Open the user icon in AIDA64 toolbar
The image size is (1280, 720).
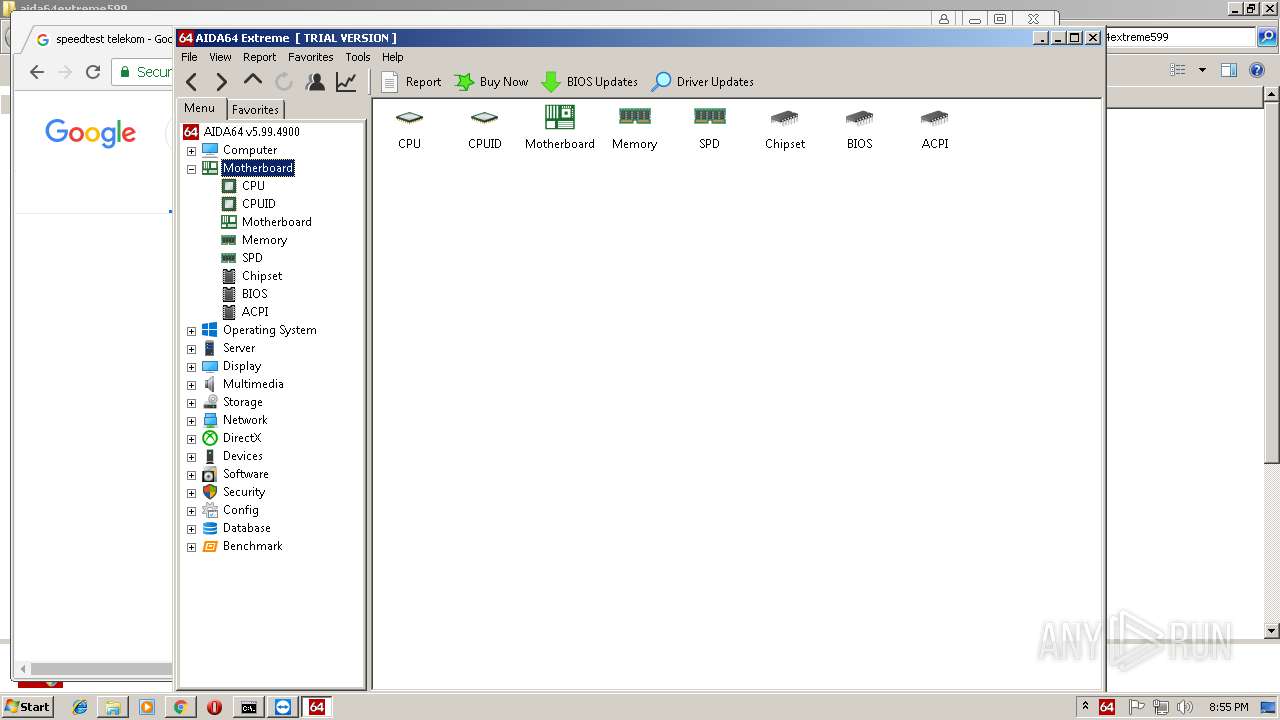coord(315,82)
